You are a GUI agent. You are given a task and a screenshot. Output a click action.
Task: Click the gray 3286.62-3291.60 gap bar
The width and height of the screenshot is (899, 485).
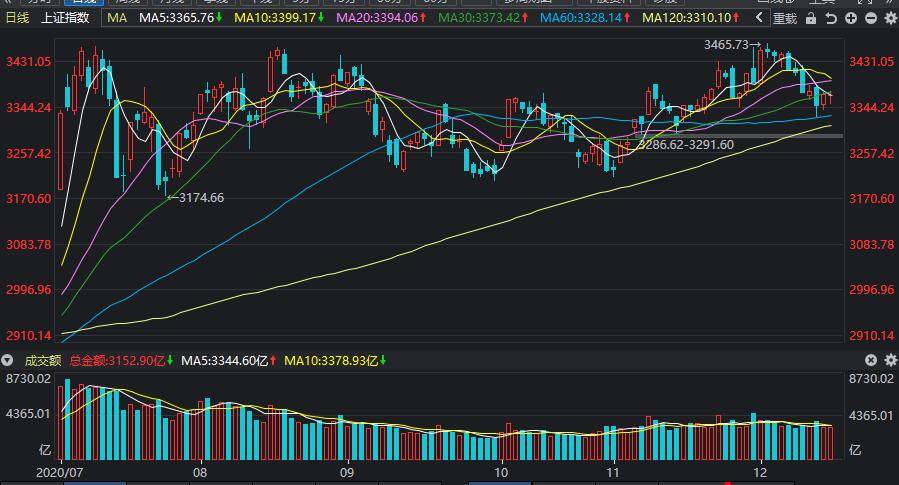click(x=739, y=136)
